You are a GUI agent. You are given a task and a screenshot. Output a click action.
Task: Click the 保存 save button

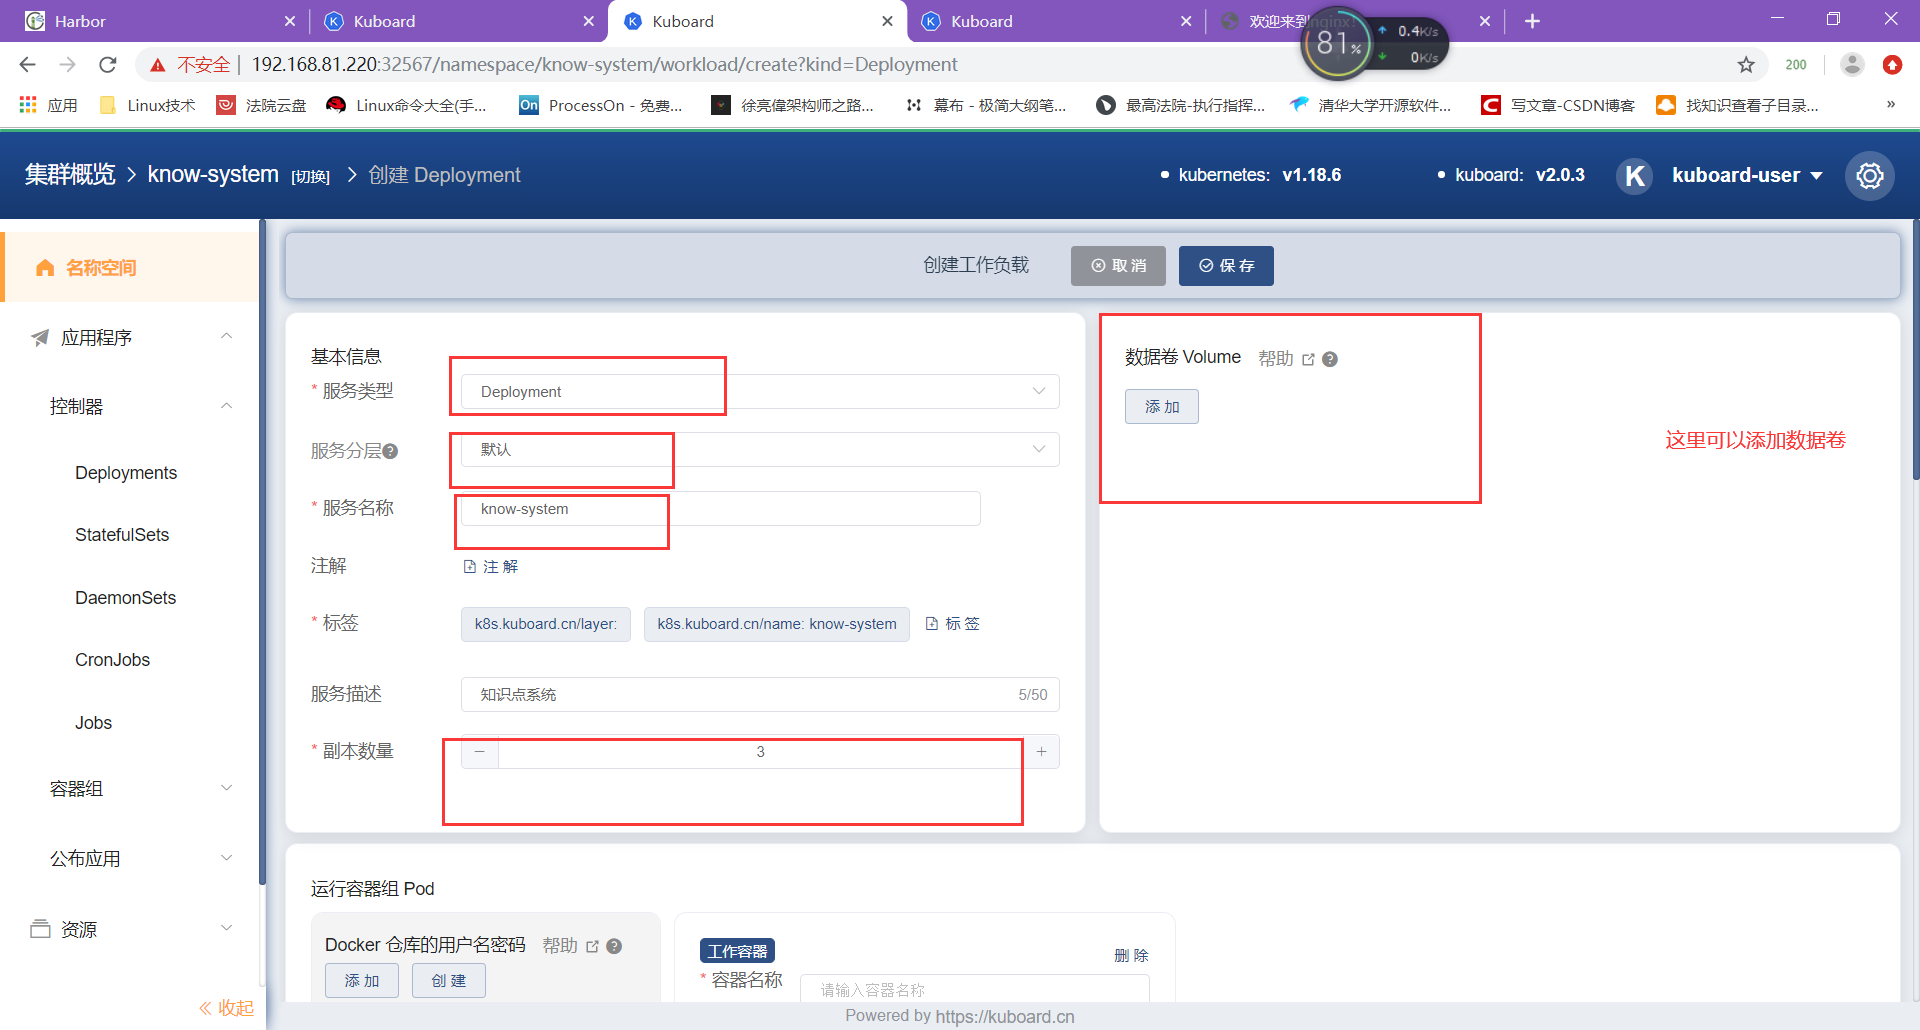(x=1226, y=266)
